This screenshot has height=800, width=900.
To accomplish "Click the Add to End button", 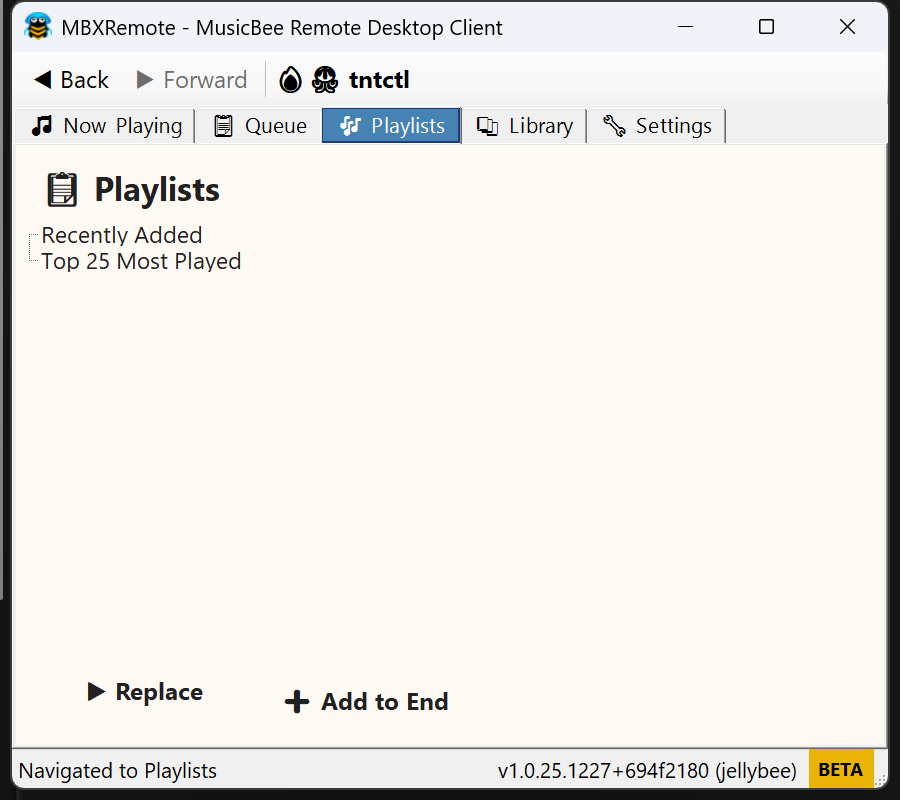I will pyautogui.click(x=366, y=701).
